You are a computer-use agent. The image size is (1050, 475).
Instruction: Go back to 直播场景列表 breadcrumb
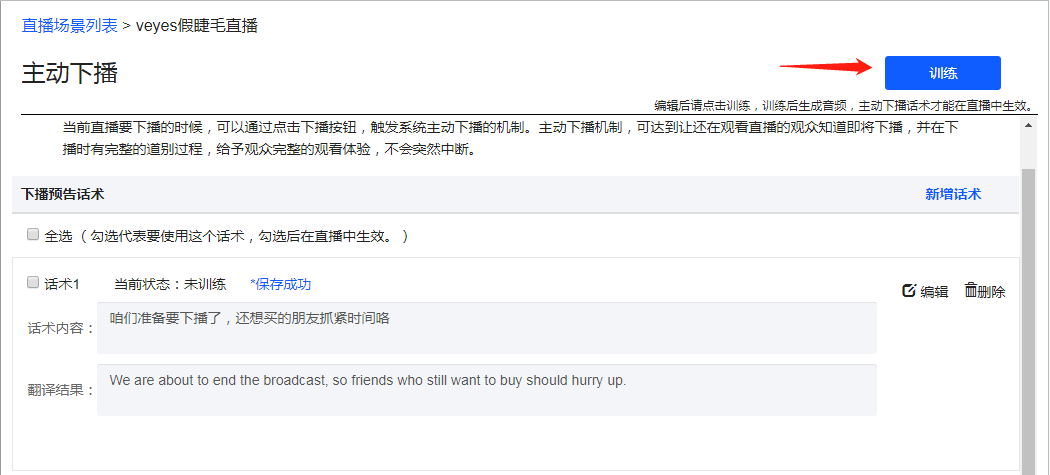tap(70, 26)
